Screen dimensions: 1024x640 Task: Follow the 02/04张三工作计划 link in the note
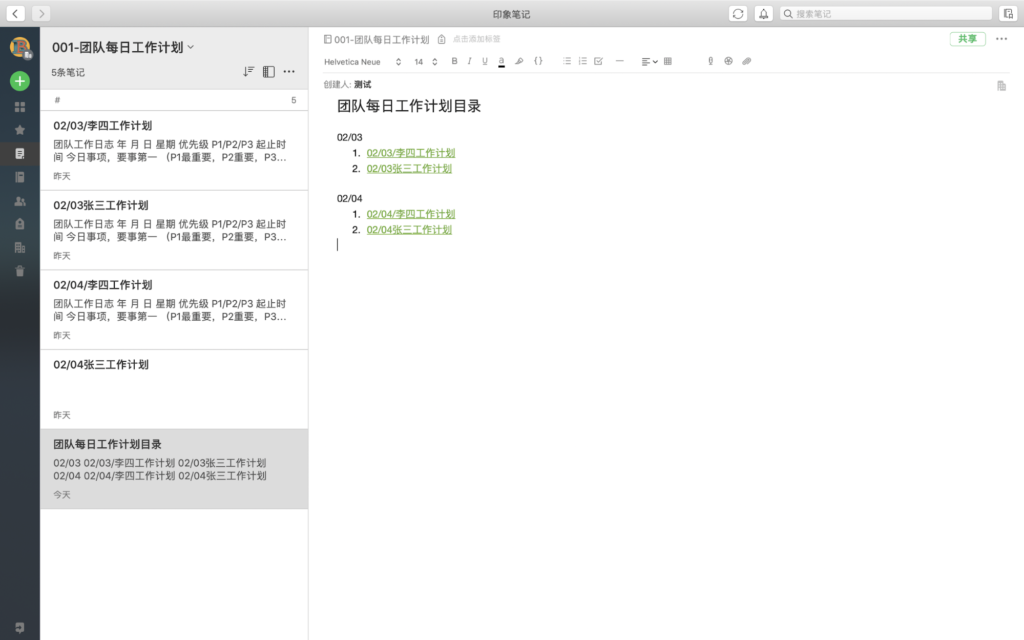pos(409,229)
